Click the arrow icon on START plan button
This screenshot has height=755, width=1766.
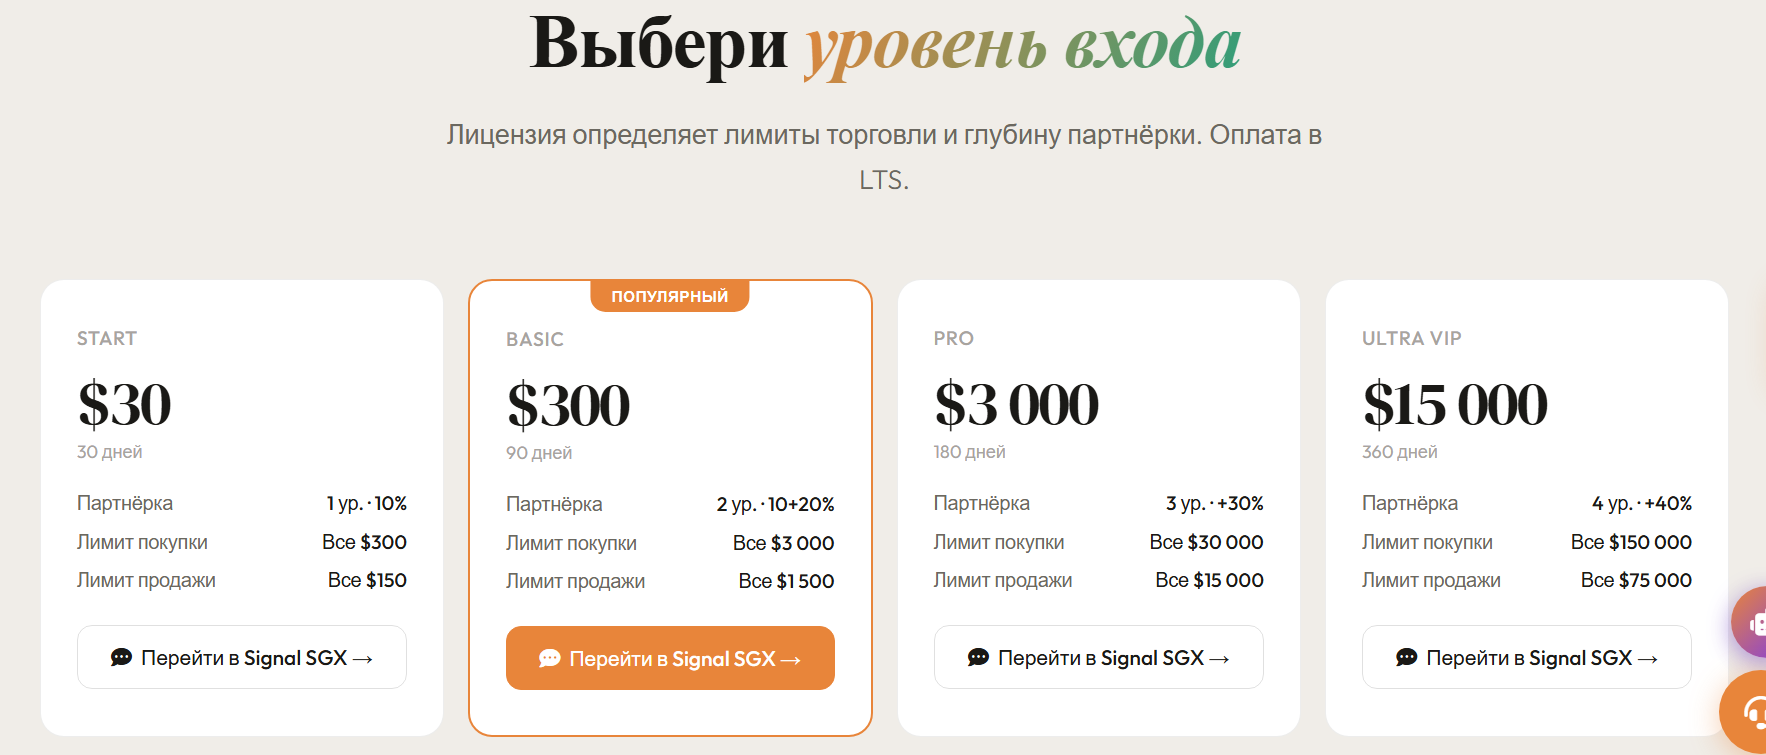363,659
